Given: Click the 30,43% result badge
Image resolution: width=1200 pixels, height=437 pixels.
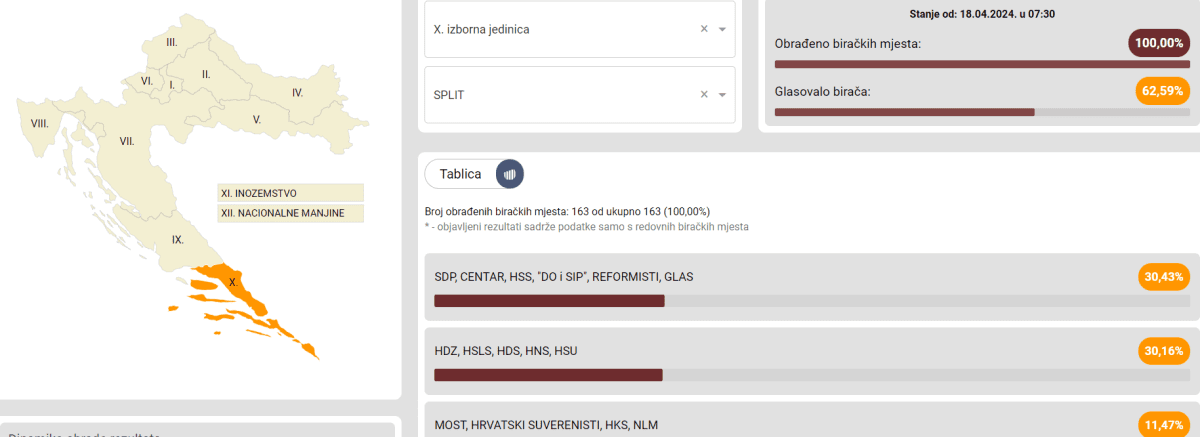Looking at the screenshot, I should click(1163, 277).
